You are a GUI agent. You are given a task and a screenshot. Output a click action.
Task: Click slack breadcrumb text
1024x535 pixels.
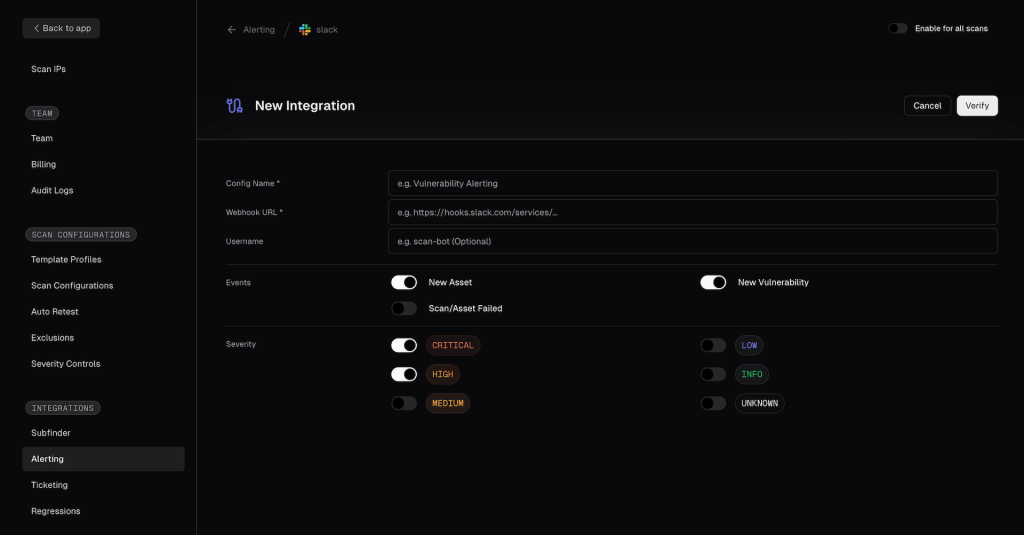pos(327,29)
